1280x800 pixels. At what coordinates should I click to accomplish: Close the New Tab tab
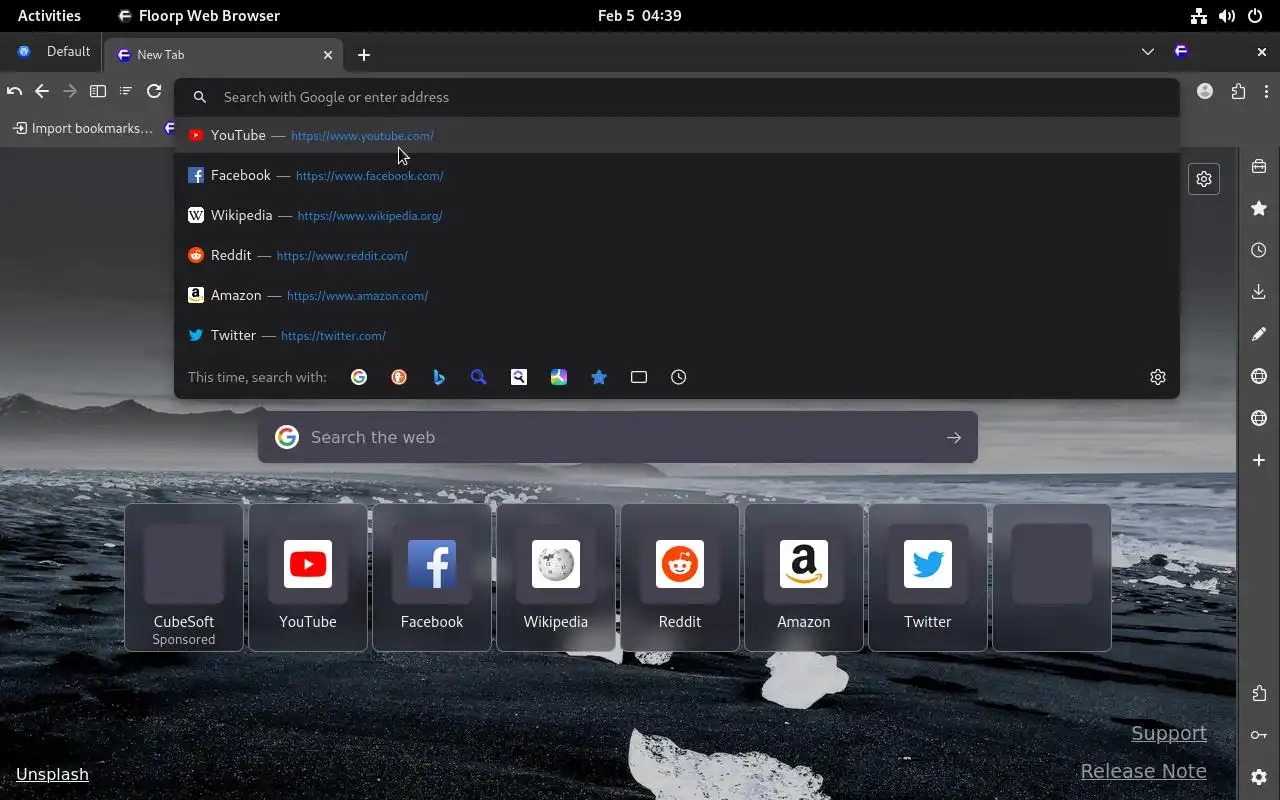click(327, 55)
